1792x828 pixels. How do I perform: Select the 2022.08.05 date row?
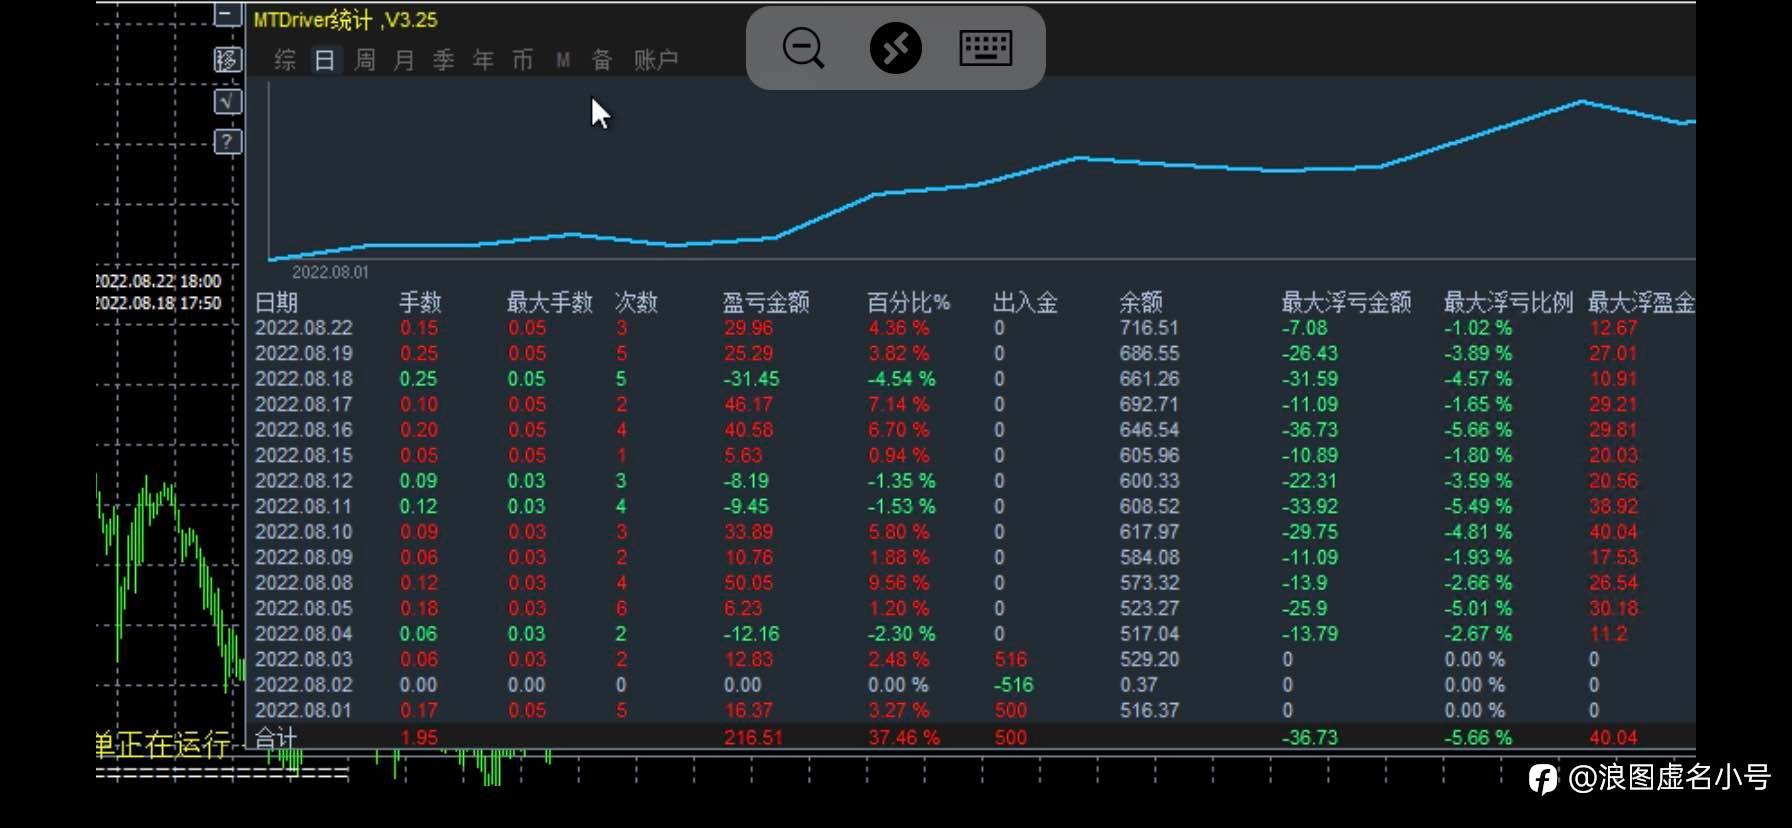(x=304, y=609)
